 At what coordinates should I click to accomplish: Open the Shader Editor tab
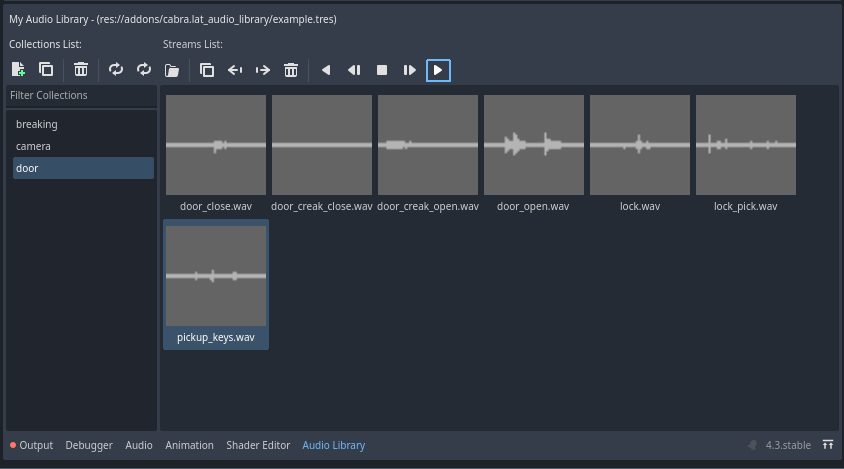point(258,445)
